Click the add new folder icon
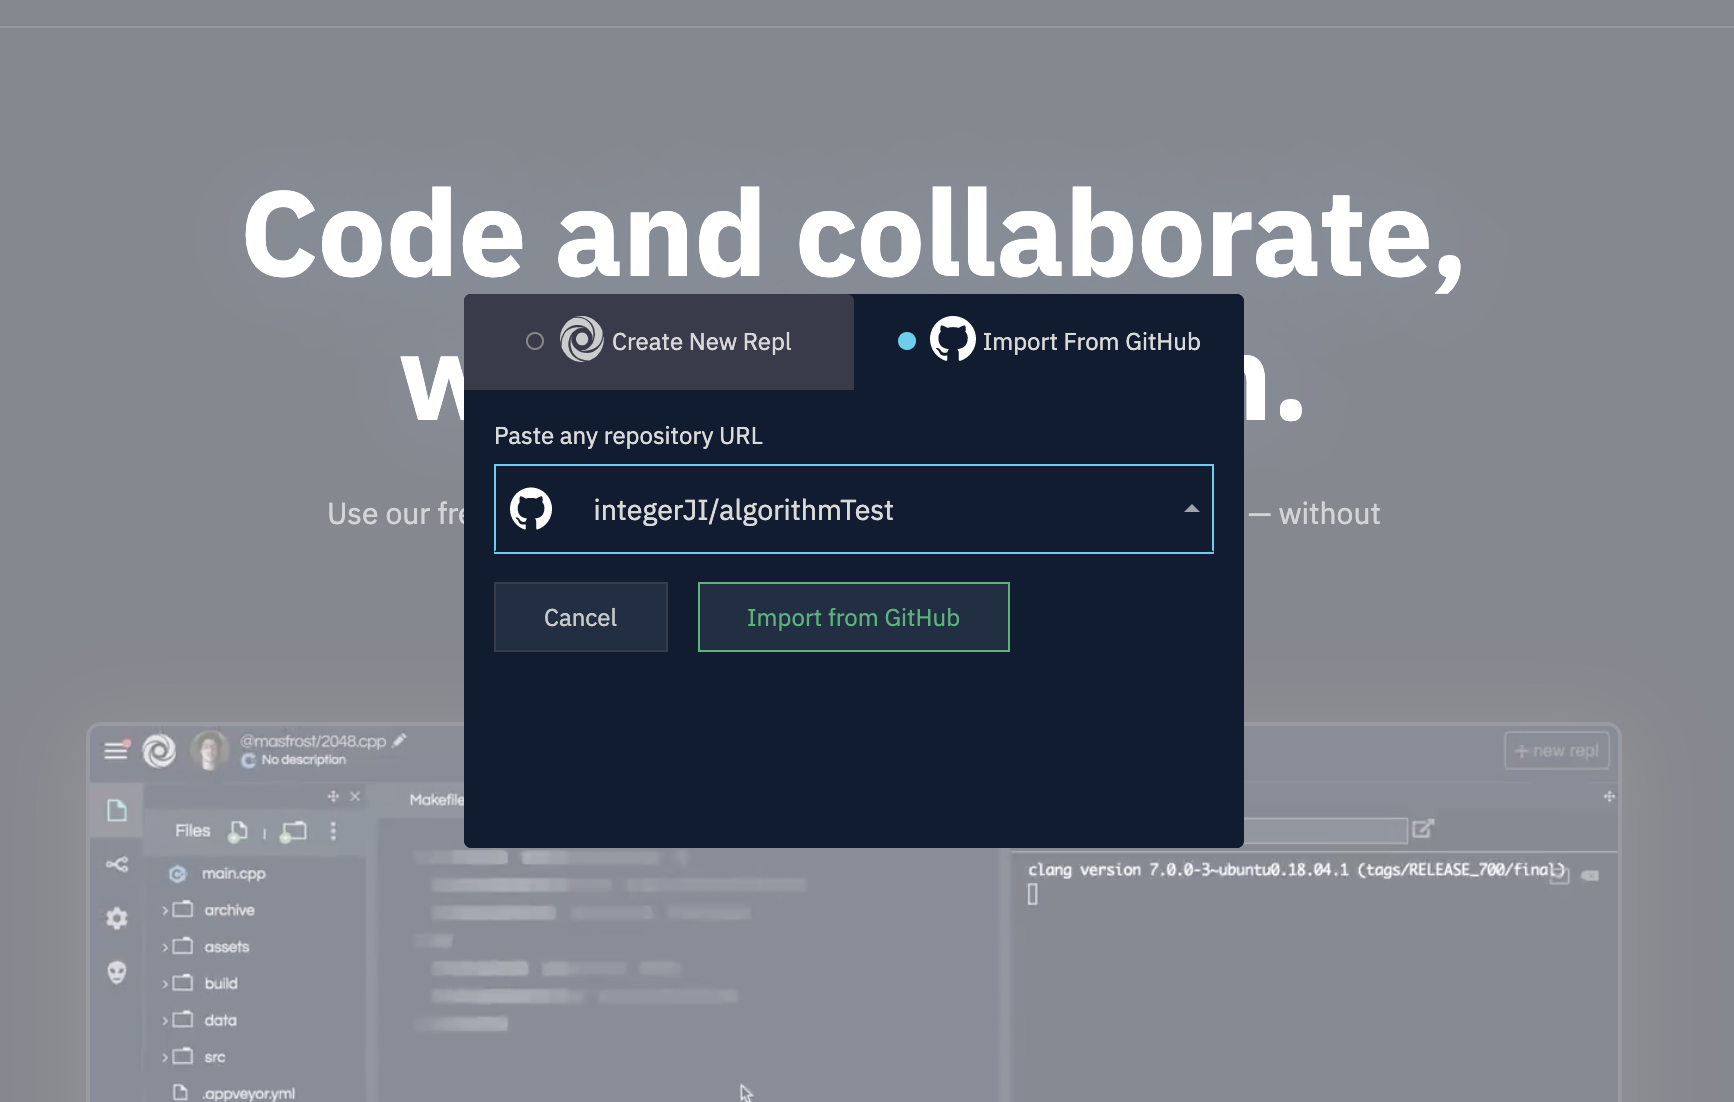Screen dimensions: 1734x1102 (293, 831)
